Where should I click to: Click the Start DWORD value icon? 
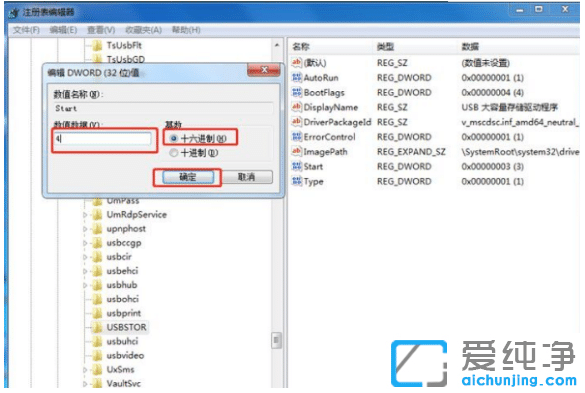pyautogui.click(x=297, y=166)
